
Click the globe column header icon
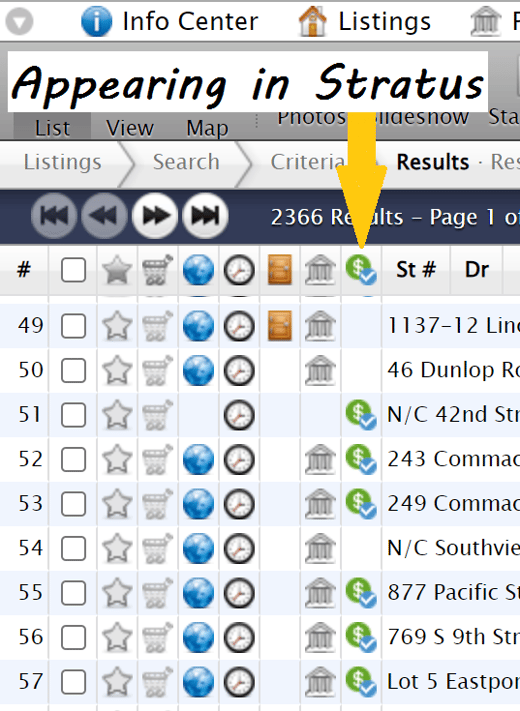tap(198, 270)
